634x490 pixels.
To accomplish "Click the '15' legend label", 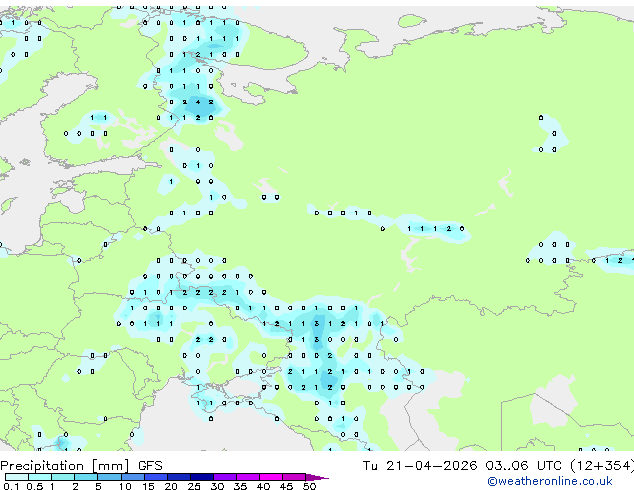I will 148,486.
